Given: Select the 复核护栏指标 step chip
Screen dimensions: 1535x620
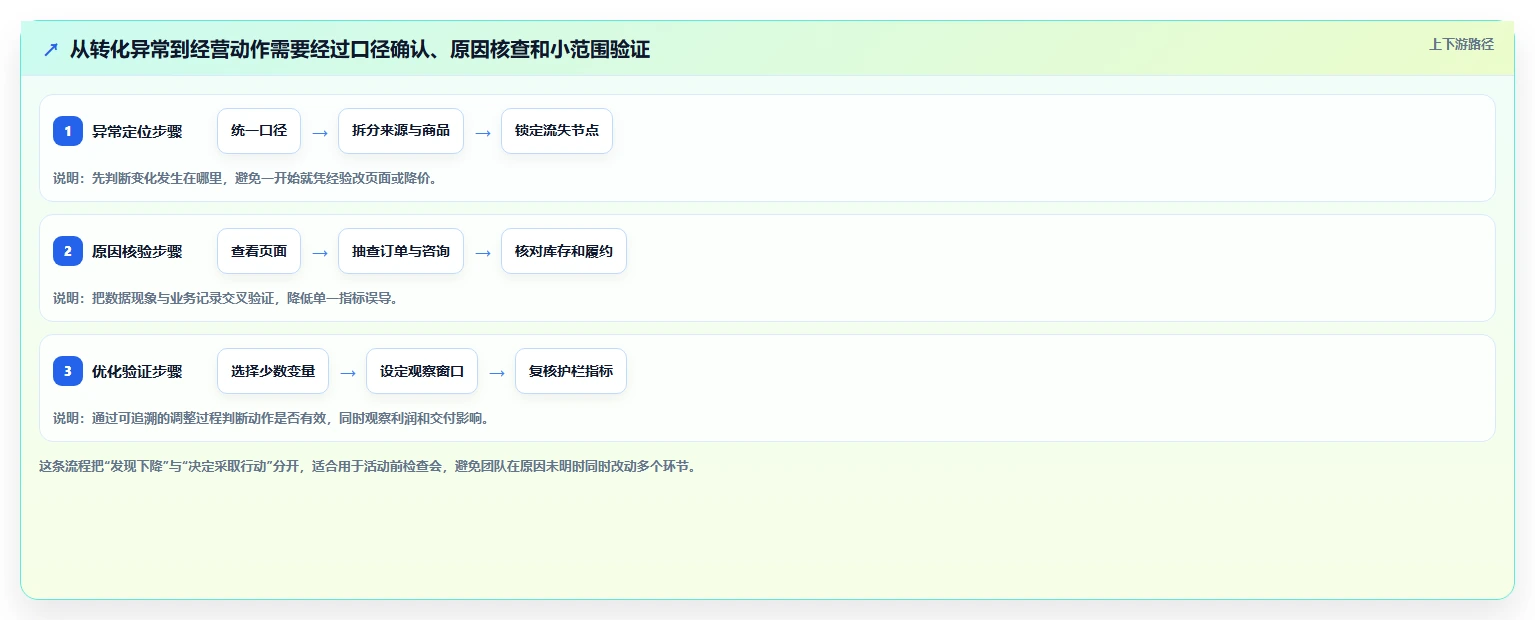Looking at the screenshot, I should coord(571,371).
